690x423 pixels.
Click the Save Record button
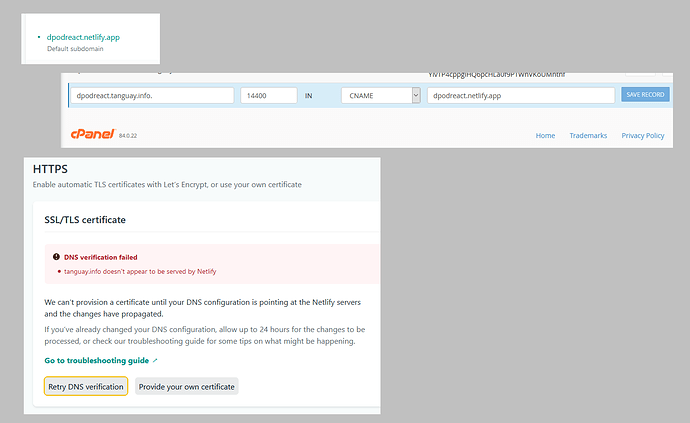point(645,95)
